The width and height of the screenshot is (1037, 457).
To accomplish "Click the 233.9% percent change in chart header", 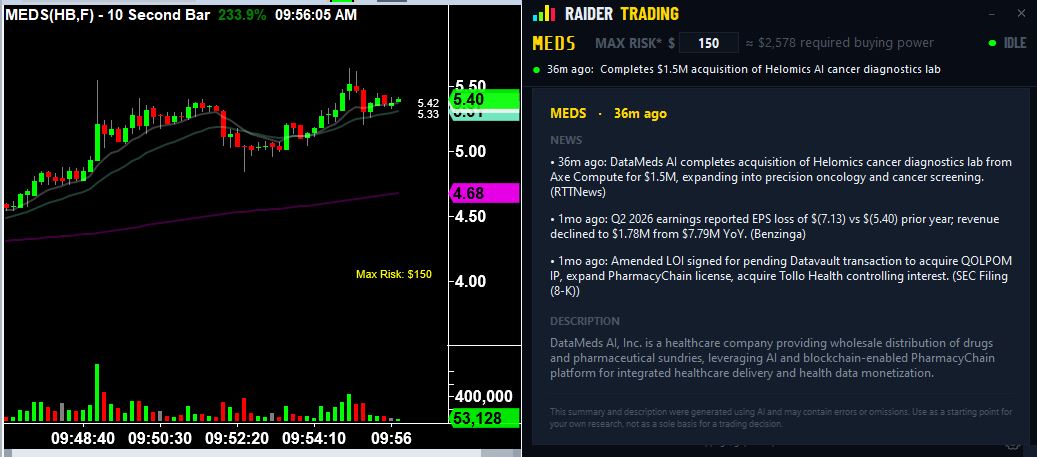I will [241, 15].
